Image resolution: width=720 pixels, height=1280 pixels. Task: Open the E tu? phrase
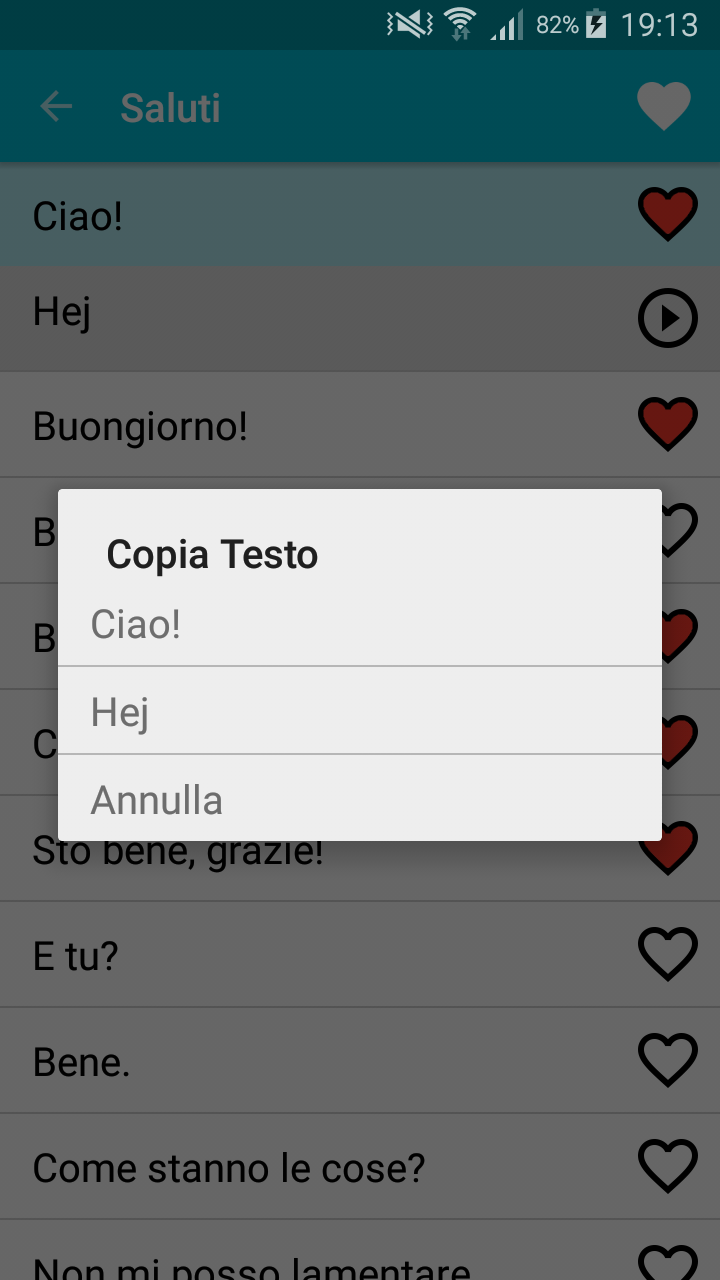point(360,955)
